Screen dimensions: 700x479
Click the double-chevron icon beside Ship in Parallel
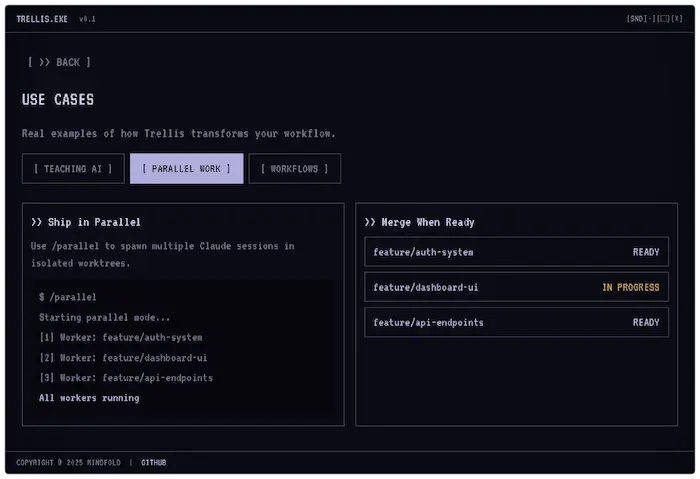pyautogui.click(x=36, y=222)
